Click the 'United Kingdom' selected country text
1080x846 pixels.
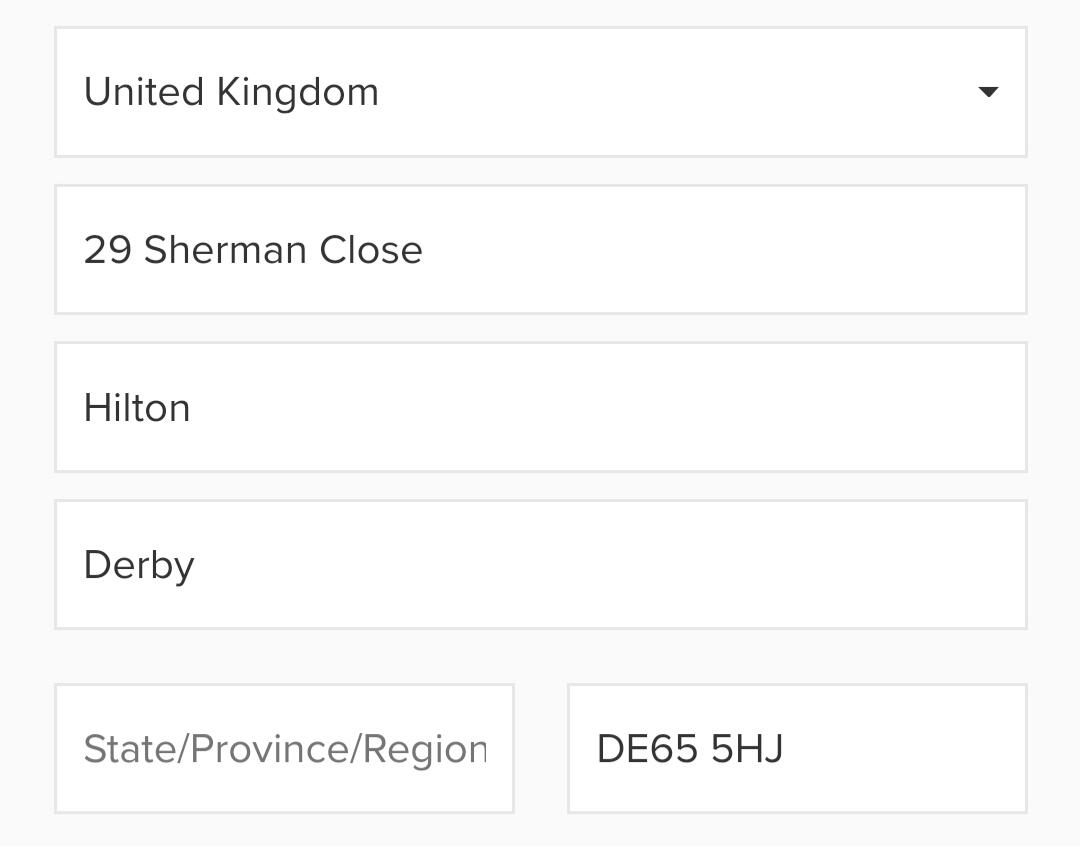[x=231, y=92]
